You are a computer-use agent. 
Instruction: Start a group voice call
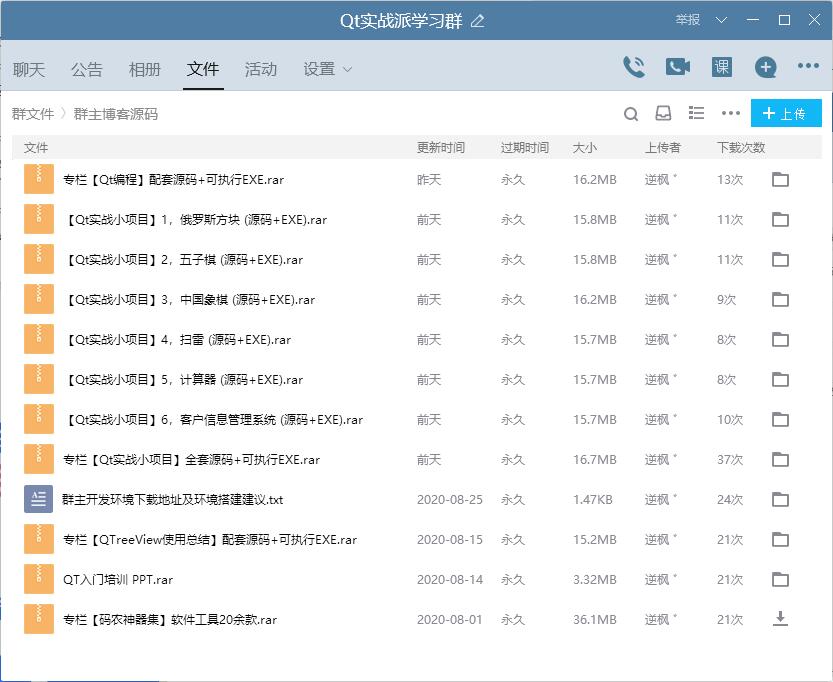tap(634, 67)
